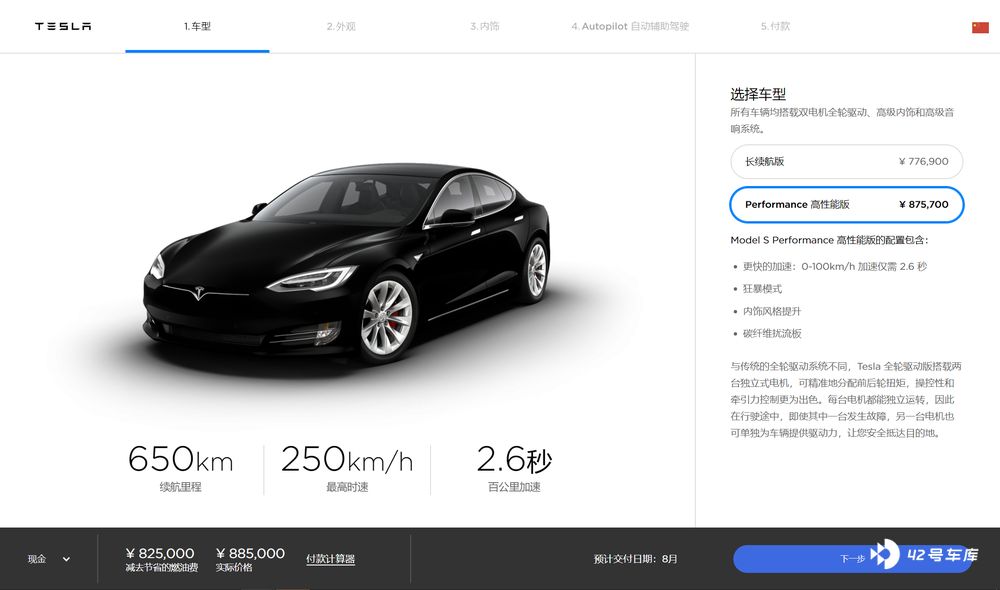
Task: Go to the 5.付款 tab
Action: pos(775,27)
